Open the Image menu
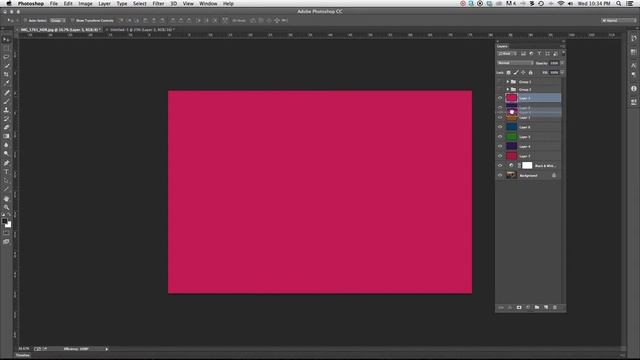640x360 pixels. click(85, 4)
